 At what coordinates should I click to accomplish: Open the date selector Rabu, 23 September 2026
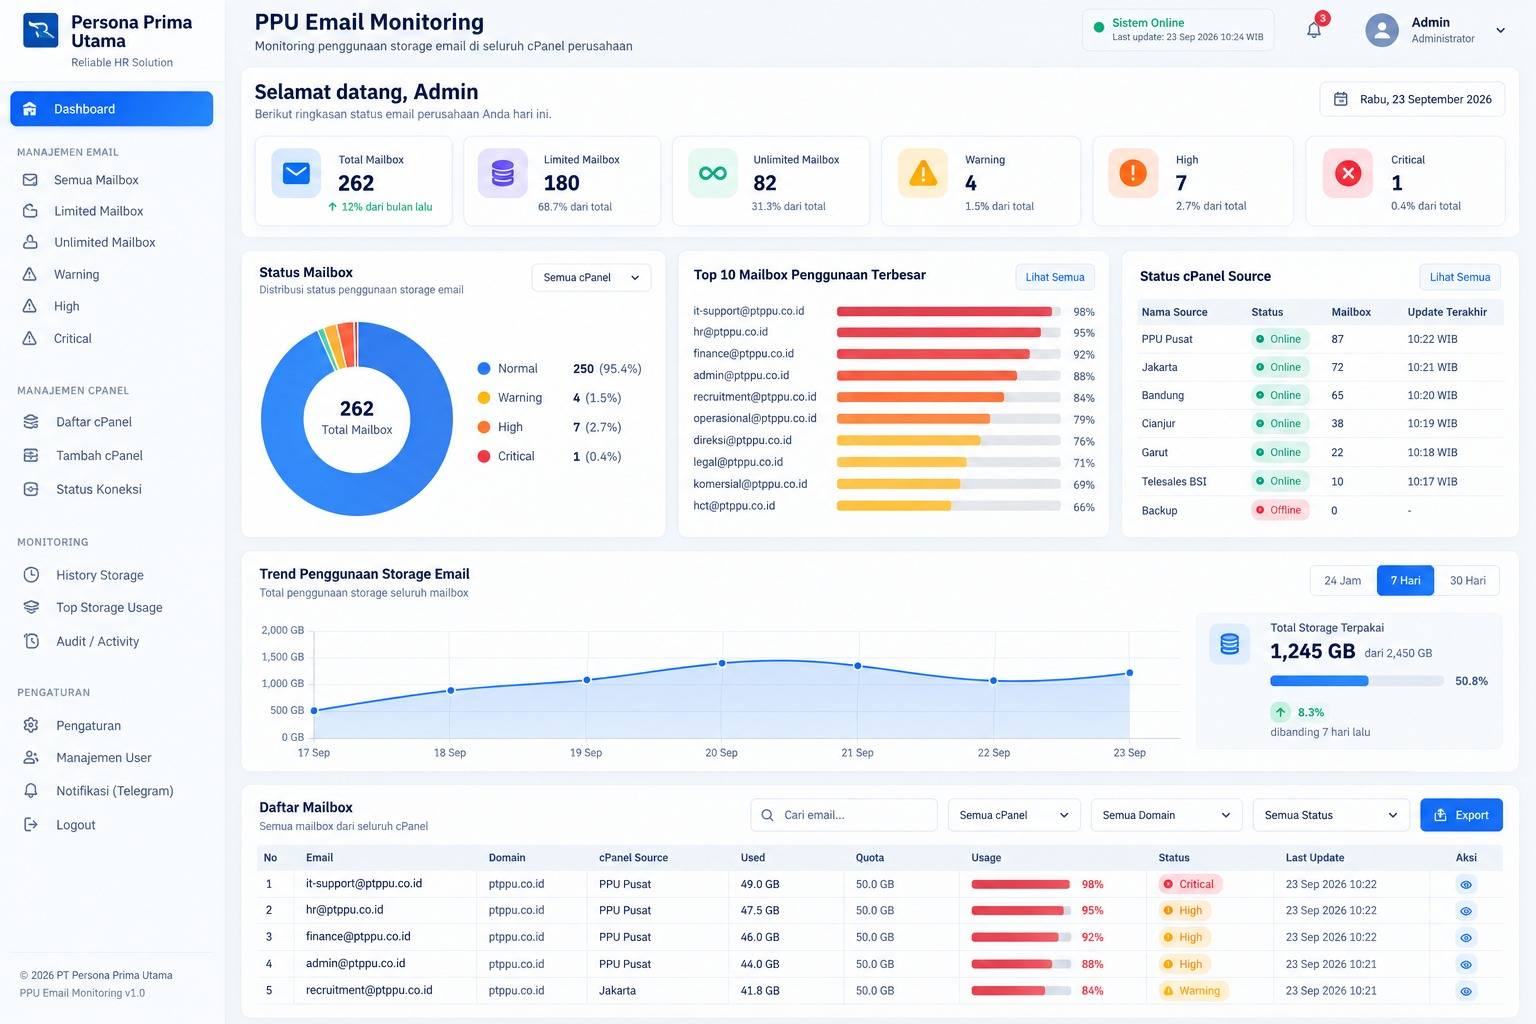click(x=1412, y=99)
